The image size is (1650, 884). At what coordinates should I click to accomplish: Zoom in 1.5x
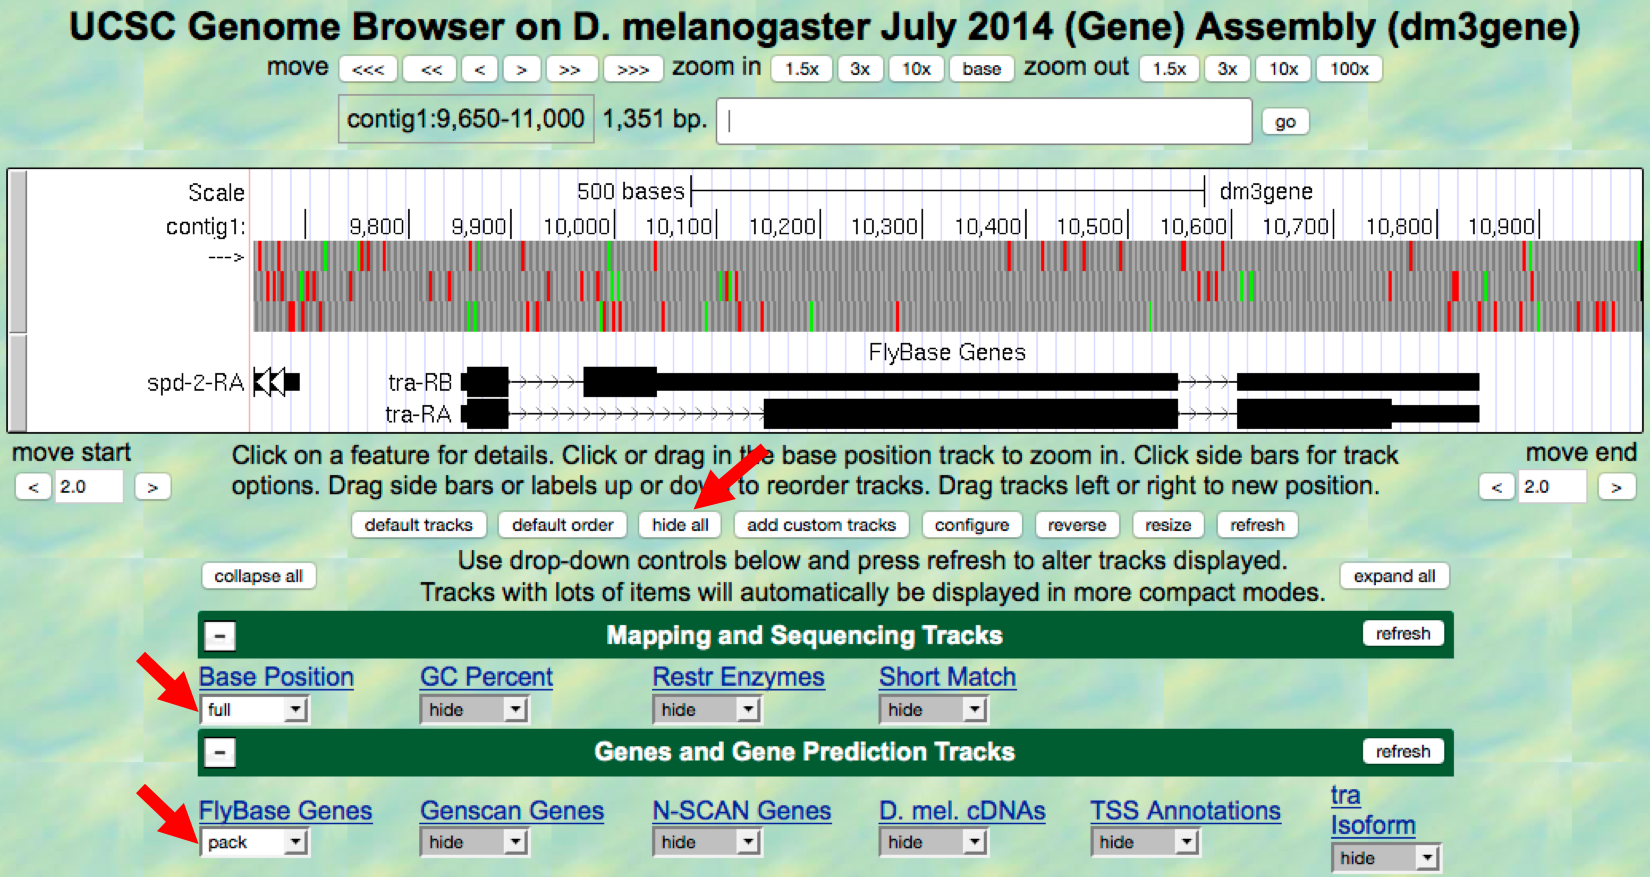pos(801,69)
